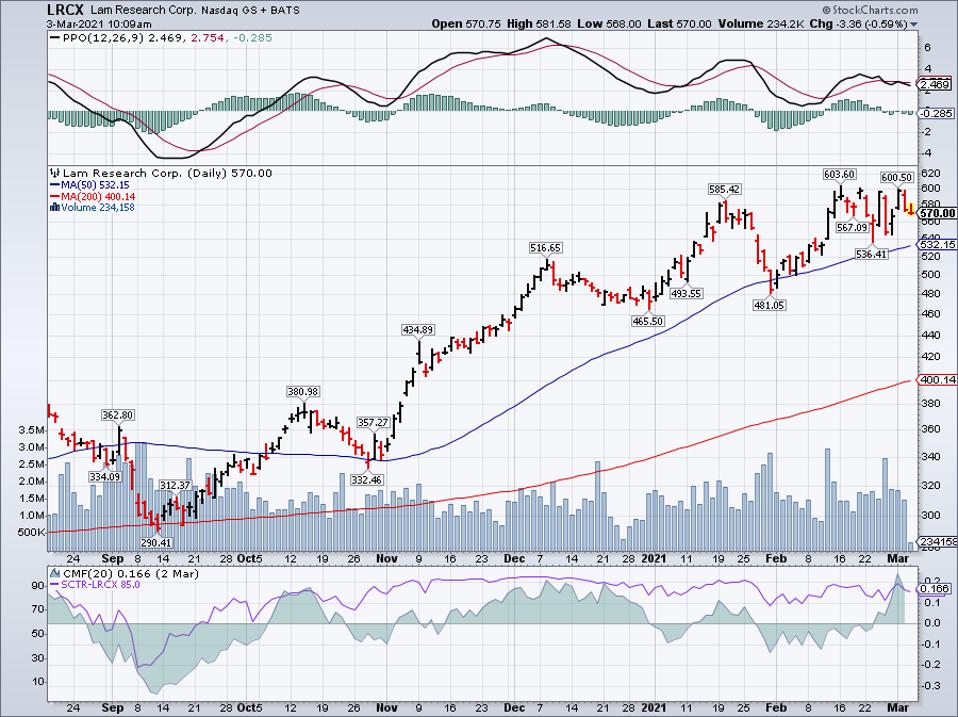Click the Volume 234,158 legend entry
The width and height of the screenshot is (958, 717).
point(98,208)
